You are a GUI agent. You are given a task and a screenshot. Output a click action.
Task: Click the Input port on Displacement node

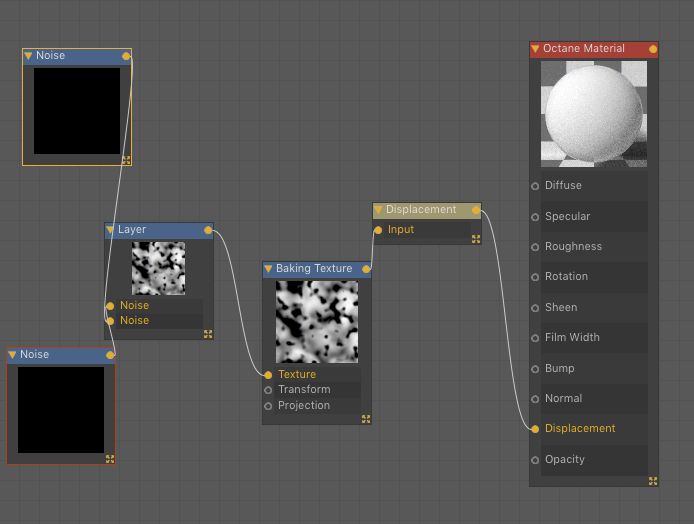coord(378,230)
